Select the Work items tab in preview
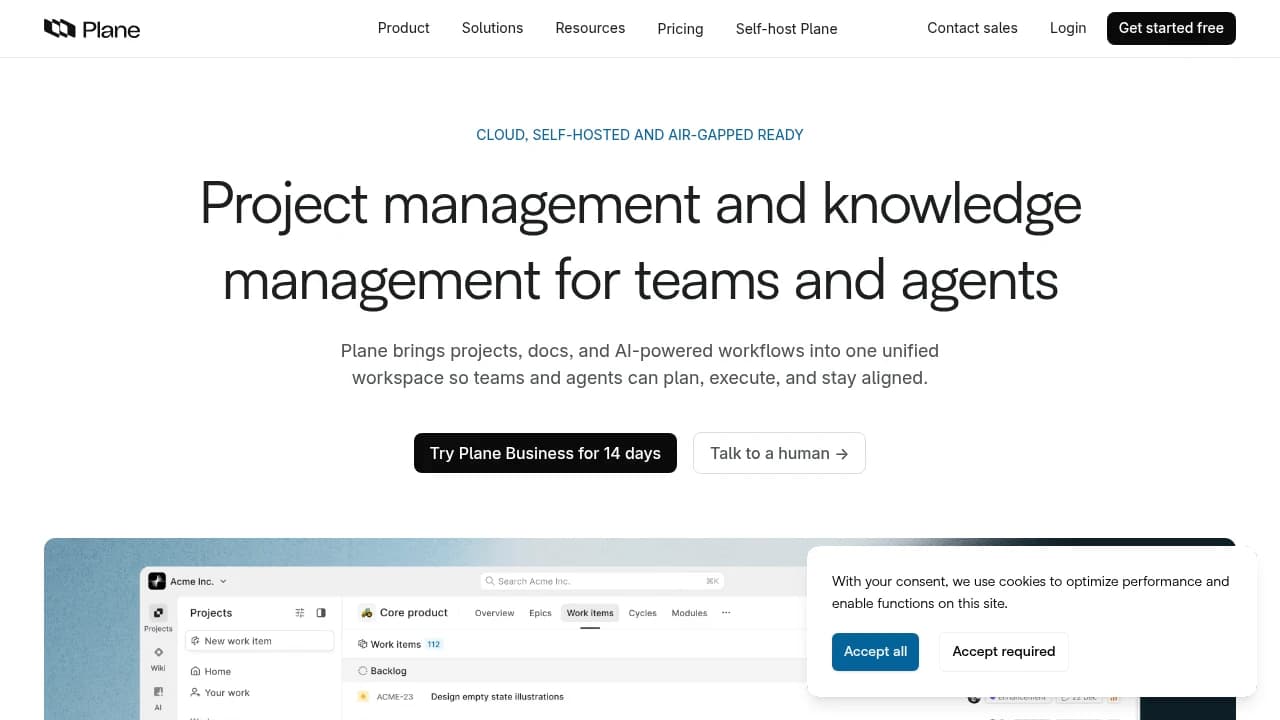This screenshot has height=720, width=1280. pyautogui.click(x=590, y=613)
